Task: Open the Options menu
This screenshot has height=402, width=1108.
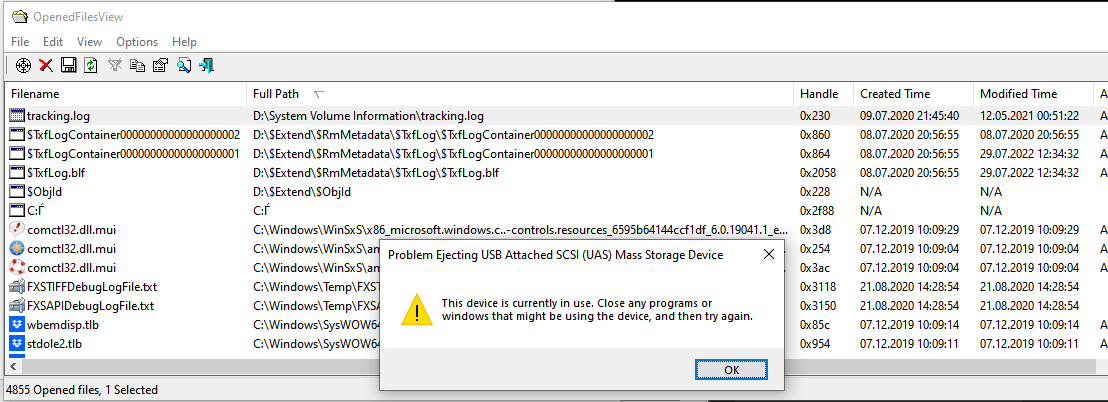Action: pyautogui.click(x=137, y=42)
